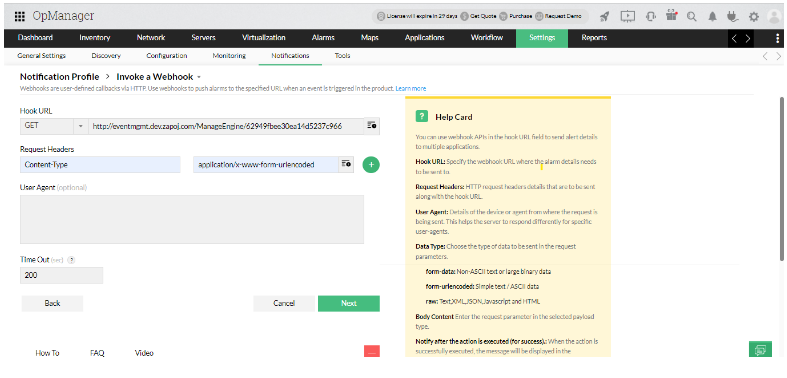Screen dimensions: 787x378
Task: Expand the Invoke a Webhook dropdown arrow
Action: [199, 77]
